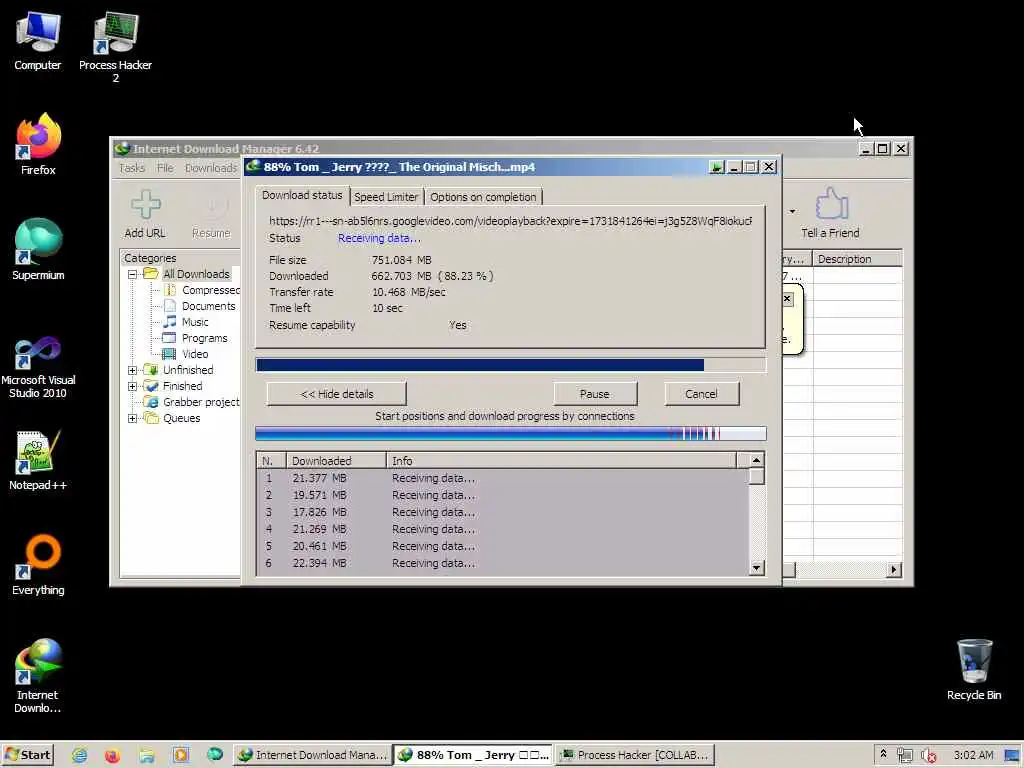The width and height of the screenshot is (1024, 768).
Task: Switch to the Download status tab
Action: tap(302, 195)
